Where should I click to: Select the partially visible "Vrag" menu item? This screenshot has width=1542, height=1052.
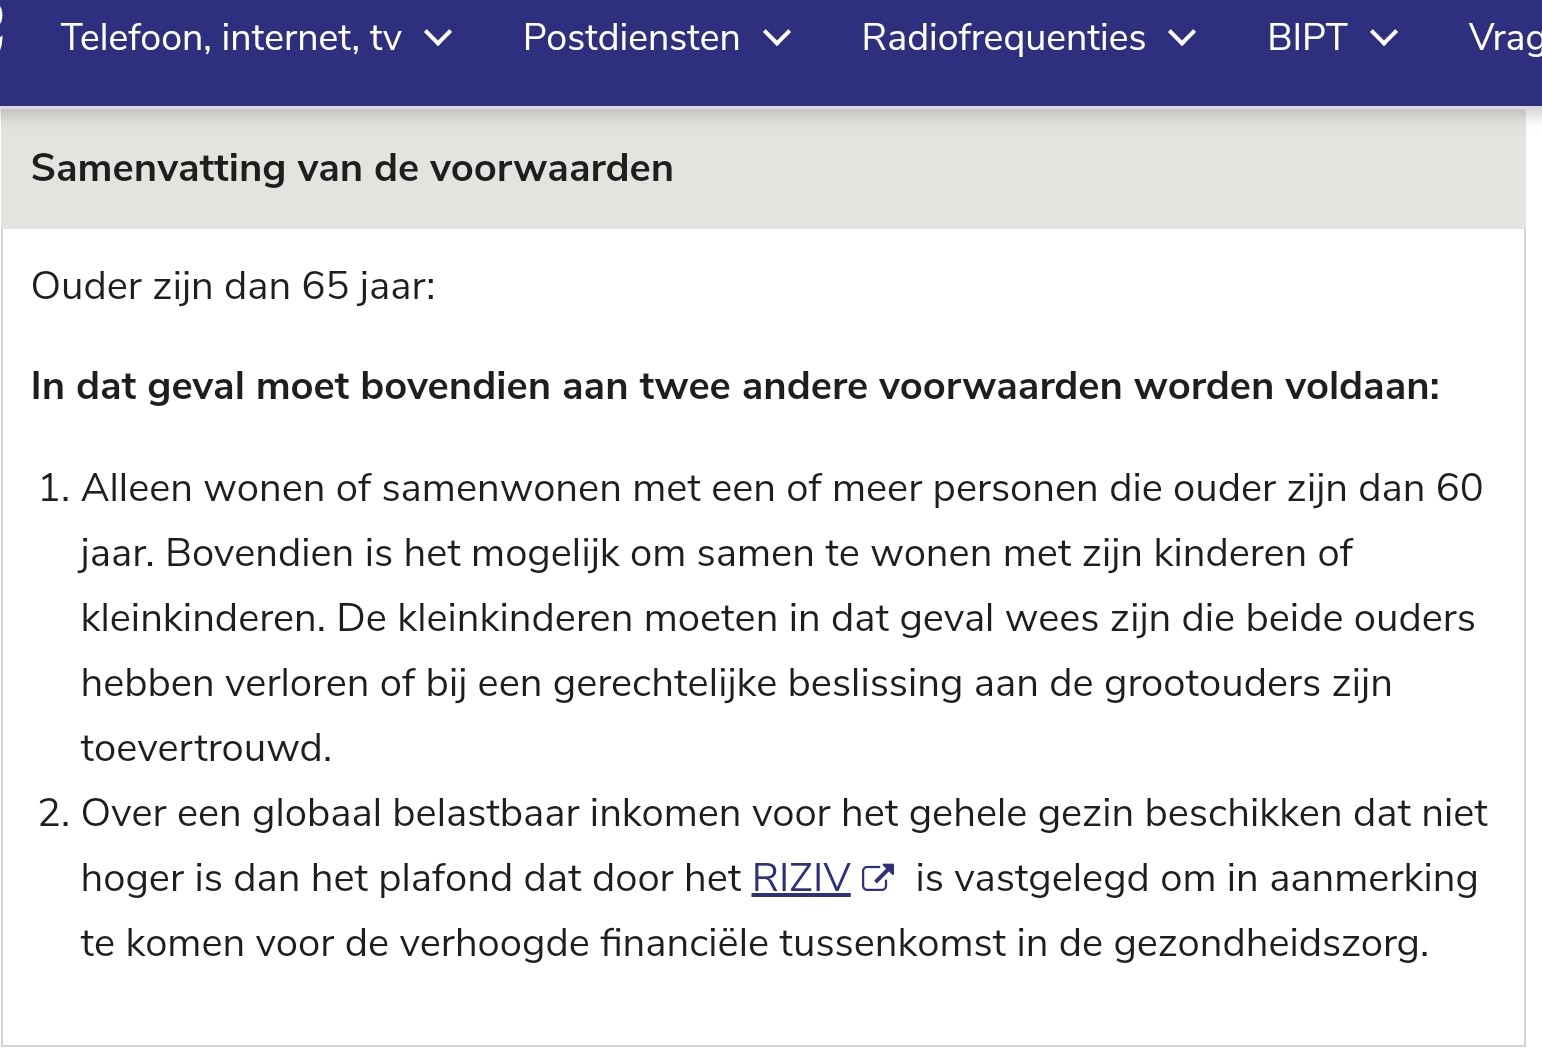pos(1504,38)
